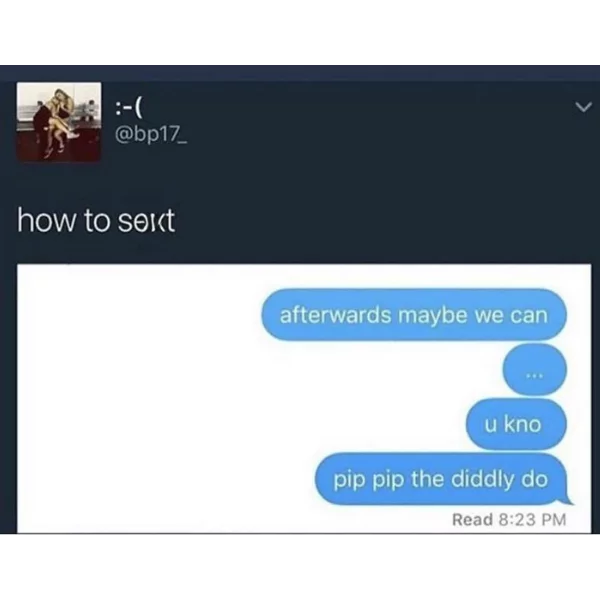The height and width of the screenshot is (600, 600).
Task: Click the word "afterwards" in first bubble
Action: [335, 315]
